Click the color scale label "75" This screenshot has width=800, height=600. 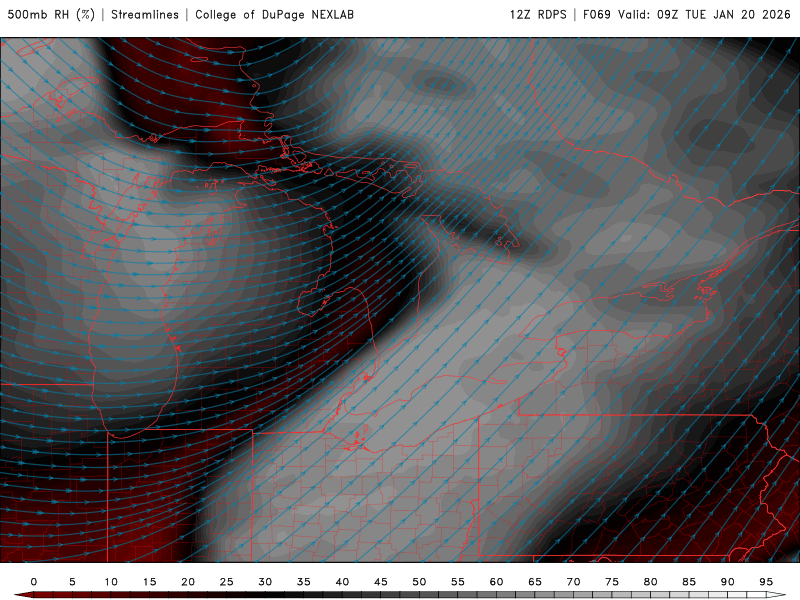click(x=612, y=582)
